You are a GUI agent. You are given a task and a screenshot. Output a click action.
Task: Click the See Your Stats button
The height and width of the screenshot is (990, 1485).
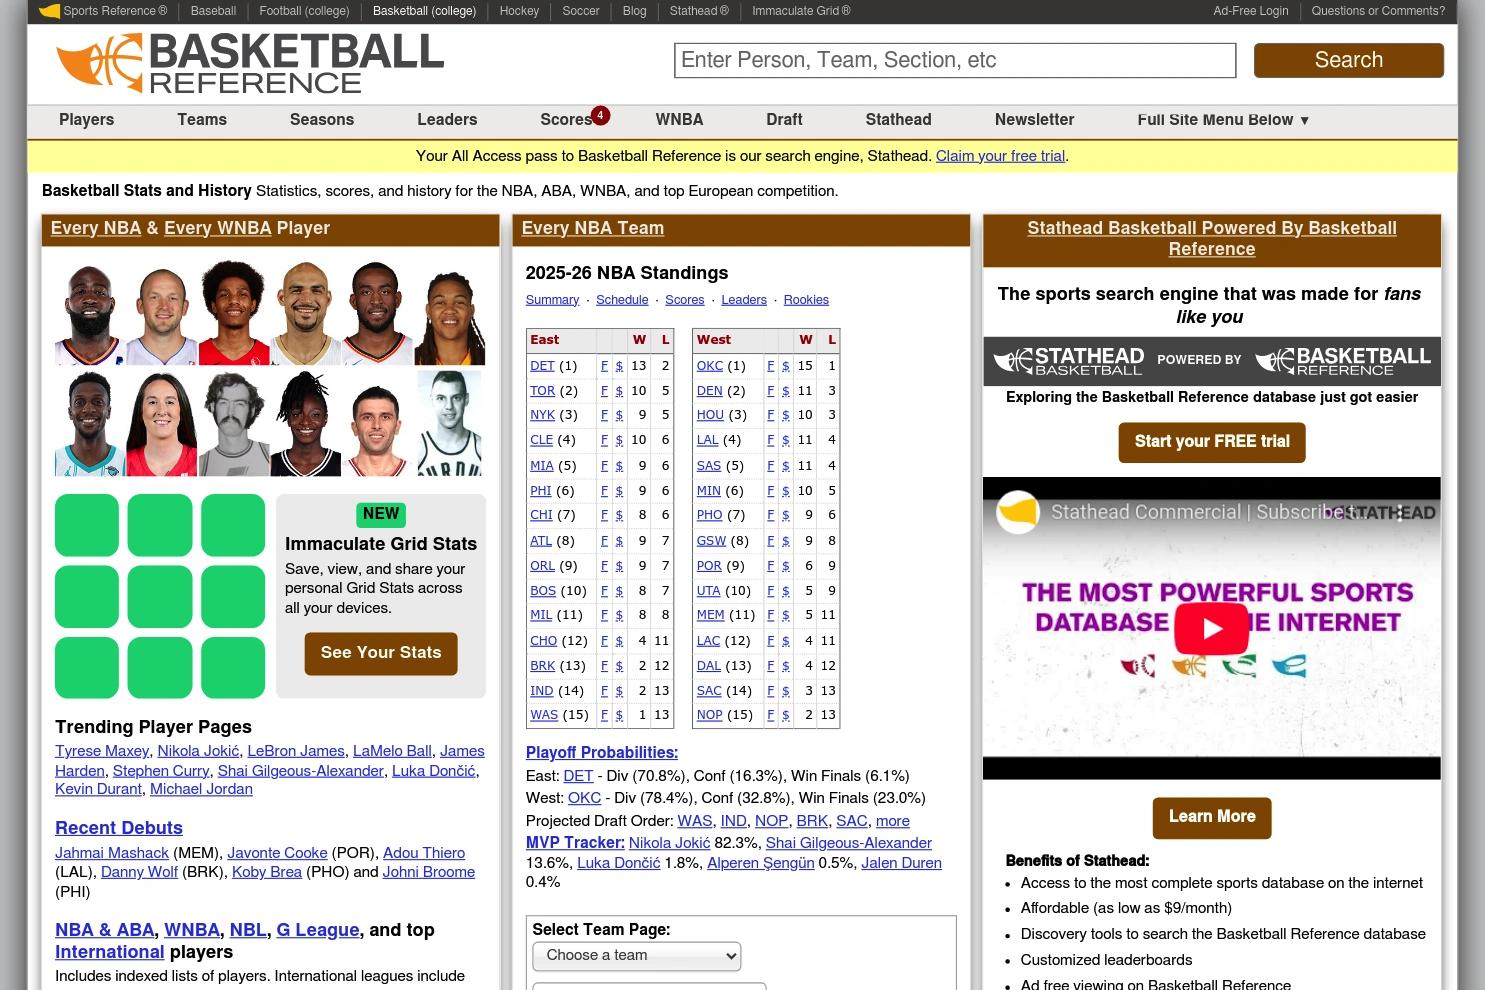(x=381, y=653)
